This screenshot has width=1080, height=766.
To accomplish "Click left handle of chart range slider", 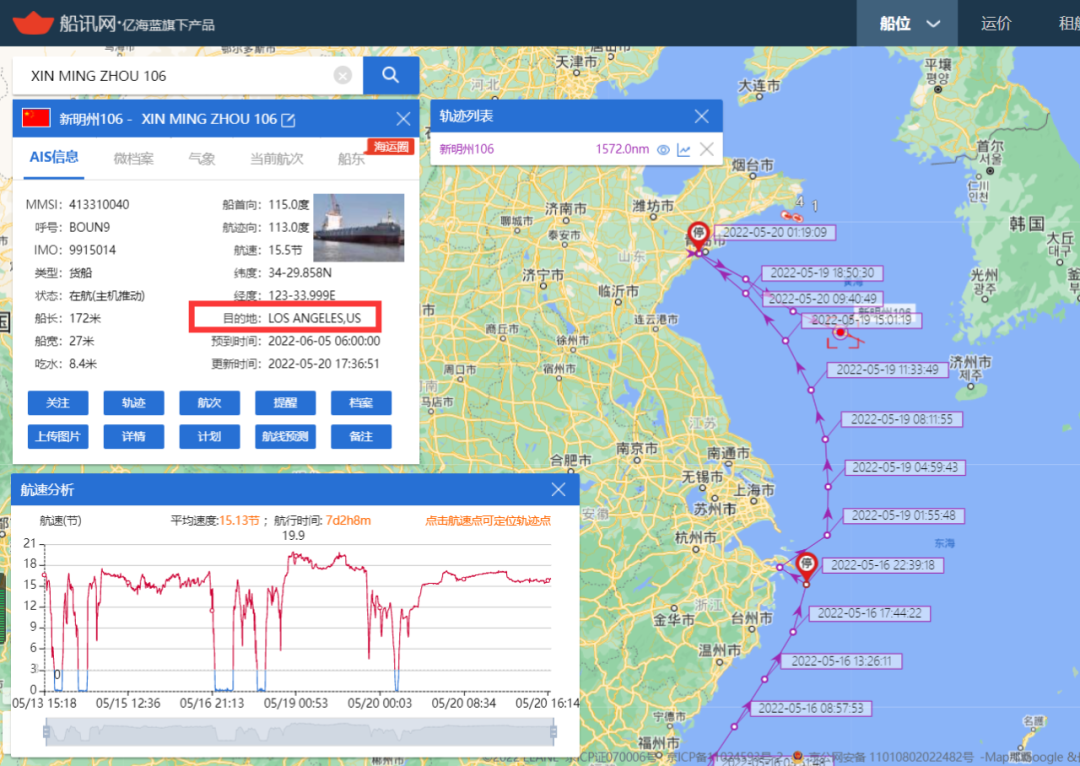I will coord(44,733).
